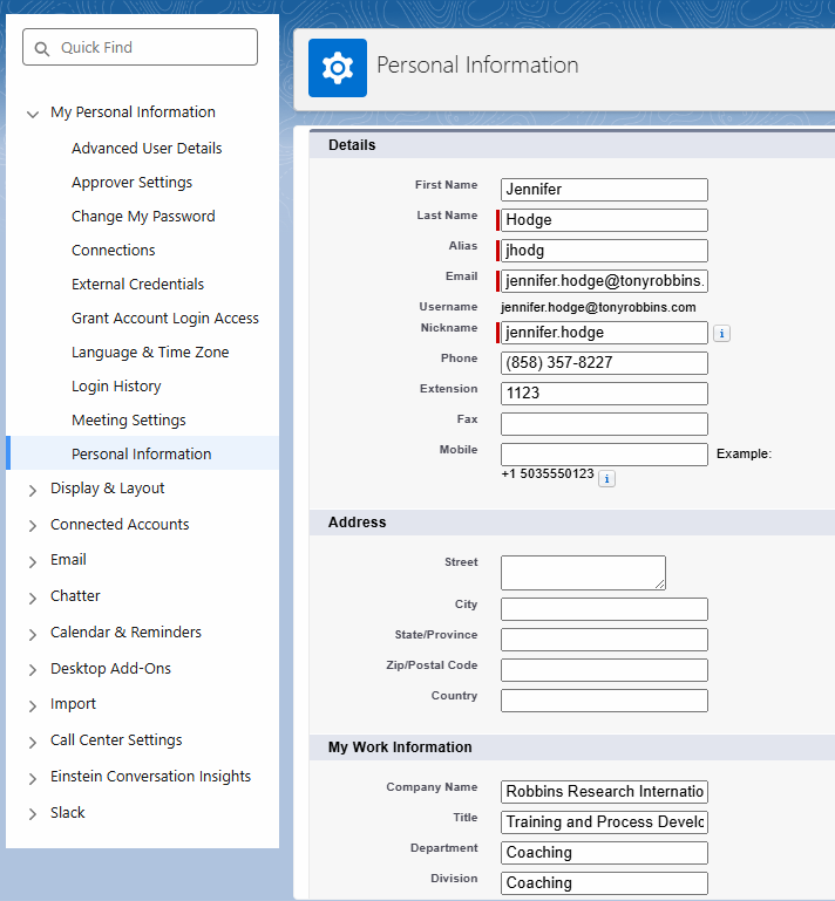This screenshot has height=901, width=835.
Task: Open Change My Password page
Action: pyautogui.click(x=143, y=216)
